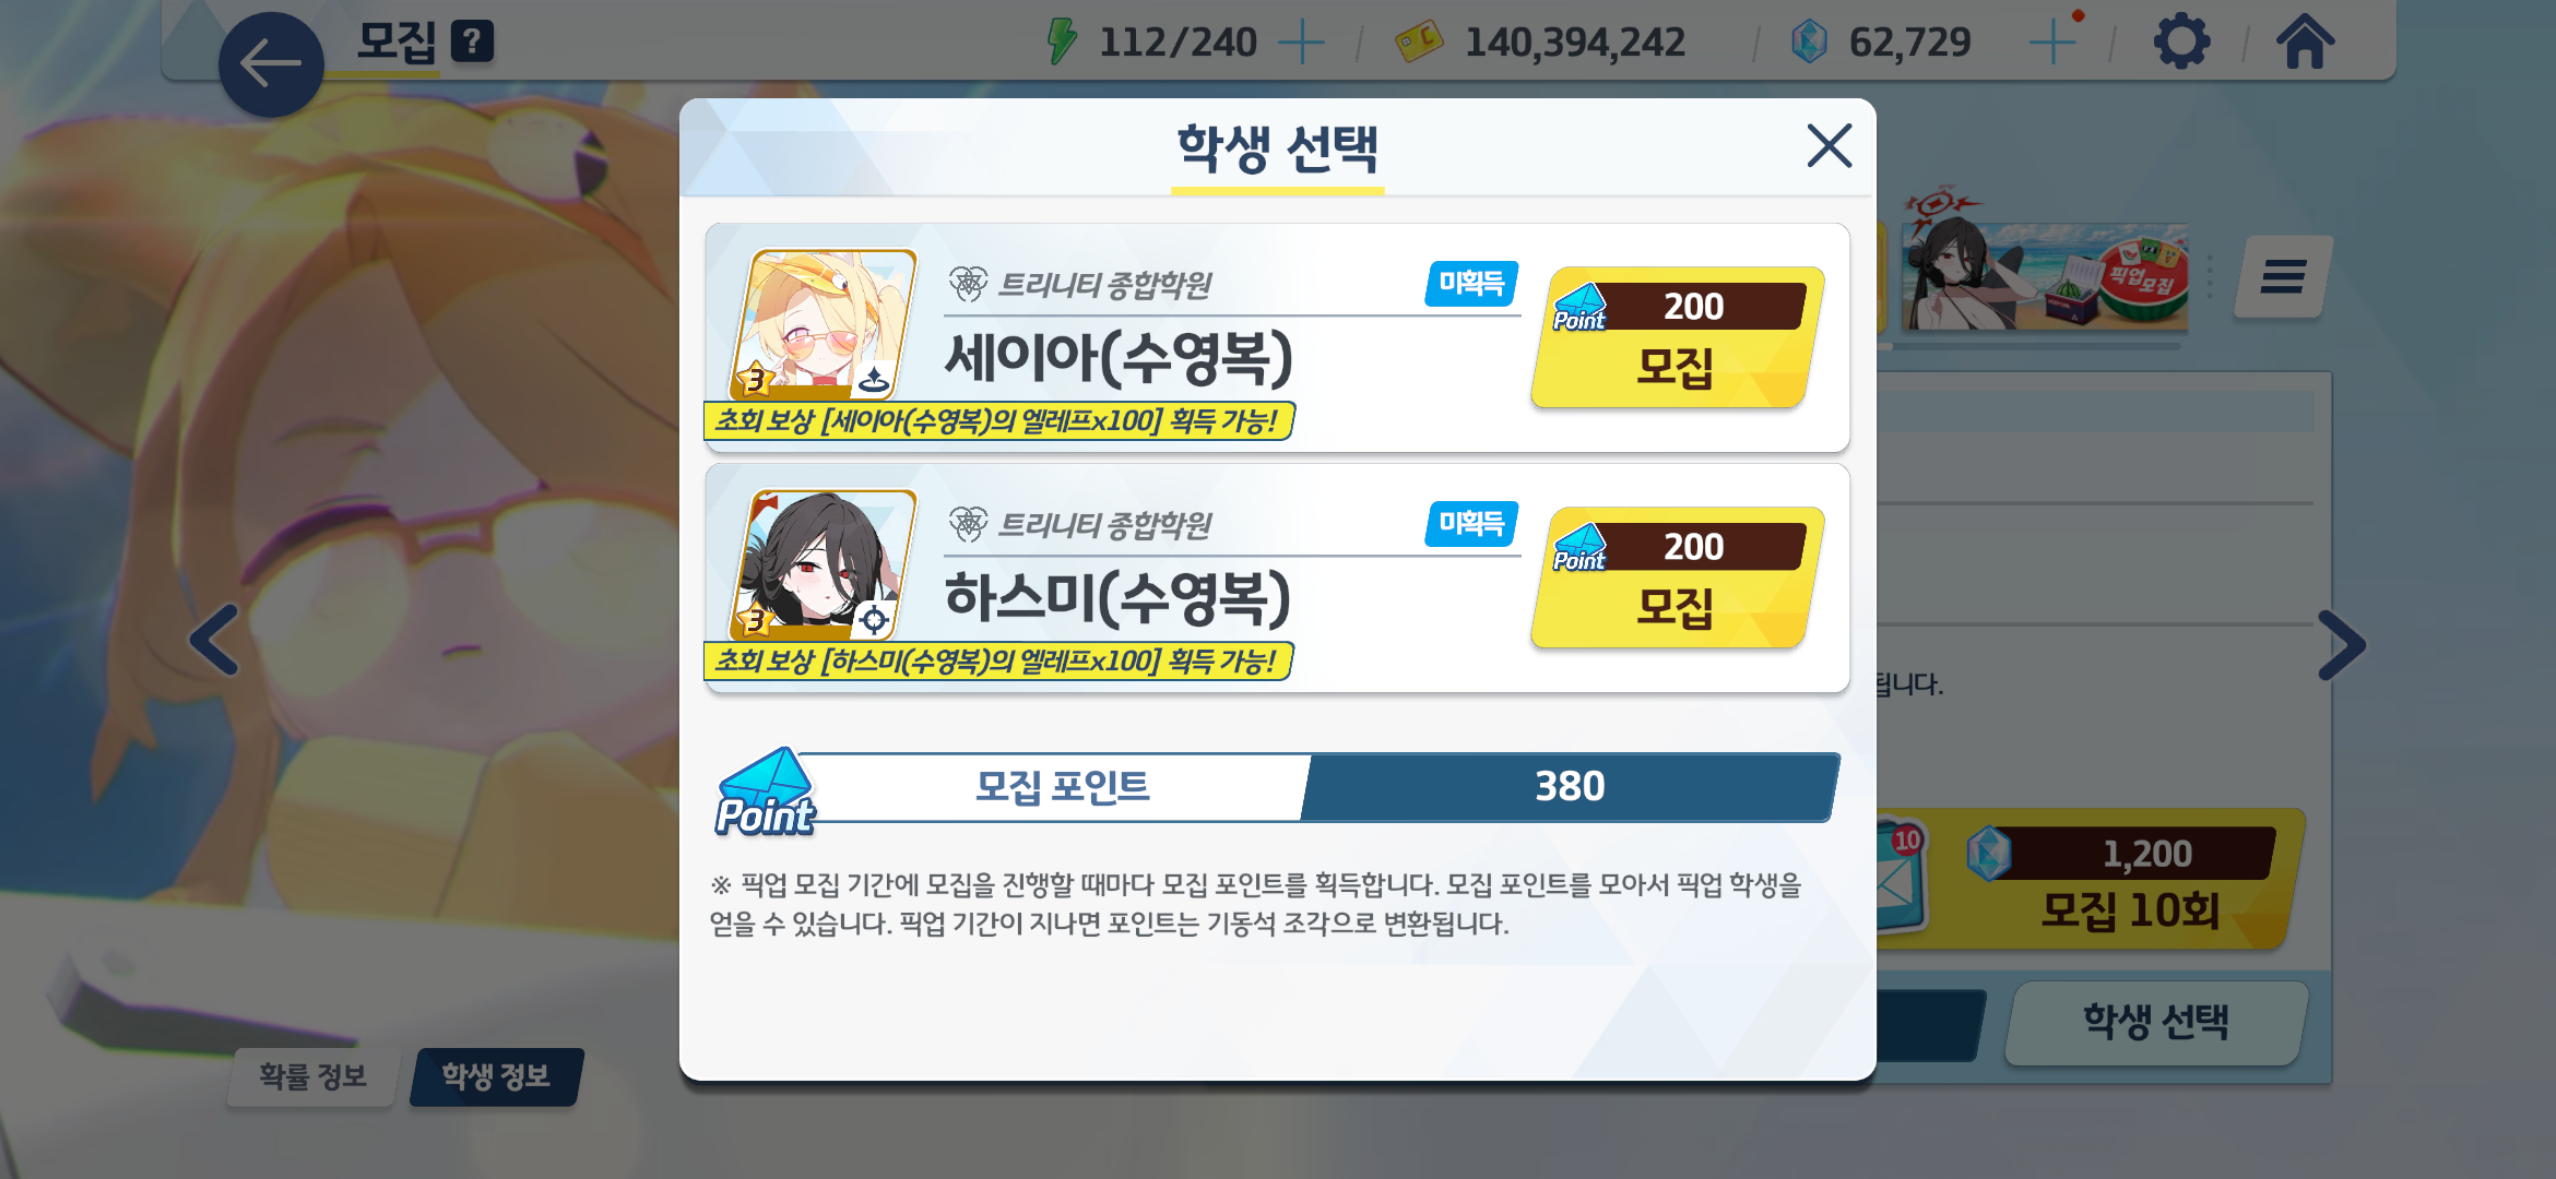This screenshot has width=2556, height=1179.
Task: Go back with the arrow button
Action: pyautogui.click(x=270, y=64)
